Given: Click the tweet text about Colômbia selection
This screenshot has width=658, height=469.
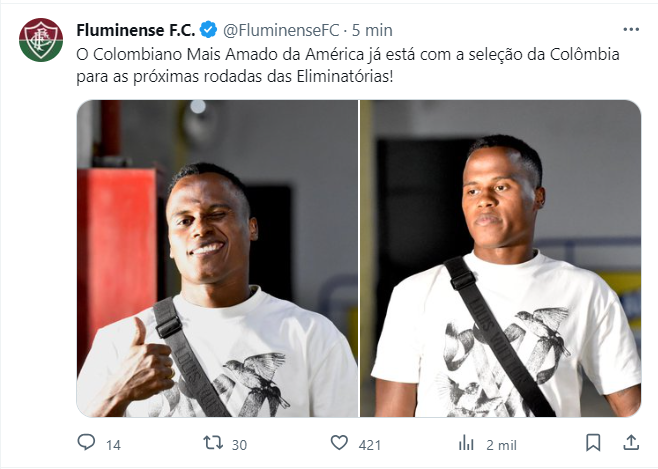Looking at the screenshot, I should point(348,65).
